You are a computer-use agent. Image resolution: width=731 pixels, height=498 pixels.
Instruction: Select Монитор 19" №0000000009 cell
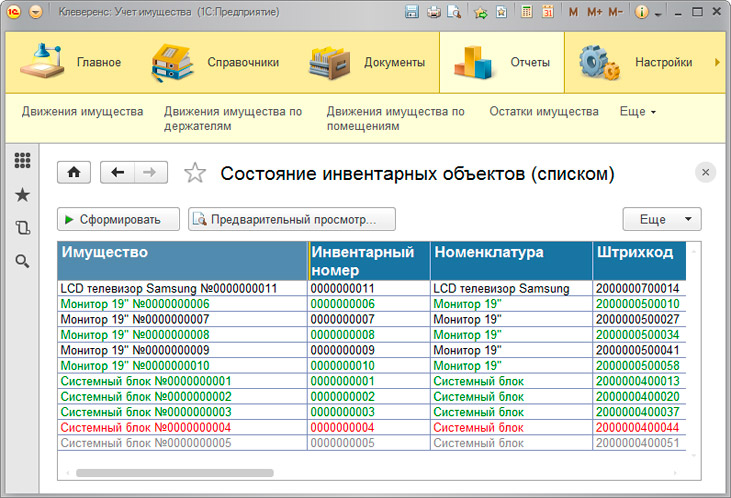tap(182, 350)
